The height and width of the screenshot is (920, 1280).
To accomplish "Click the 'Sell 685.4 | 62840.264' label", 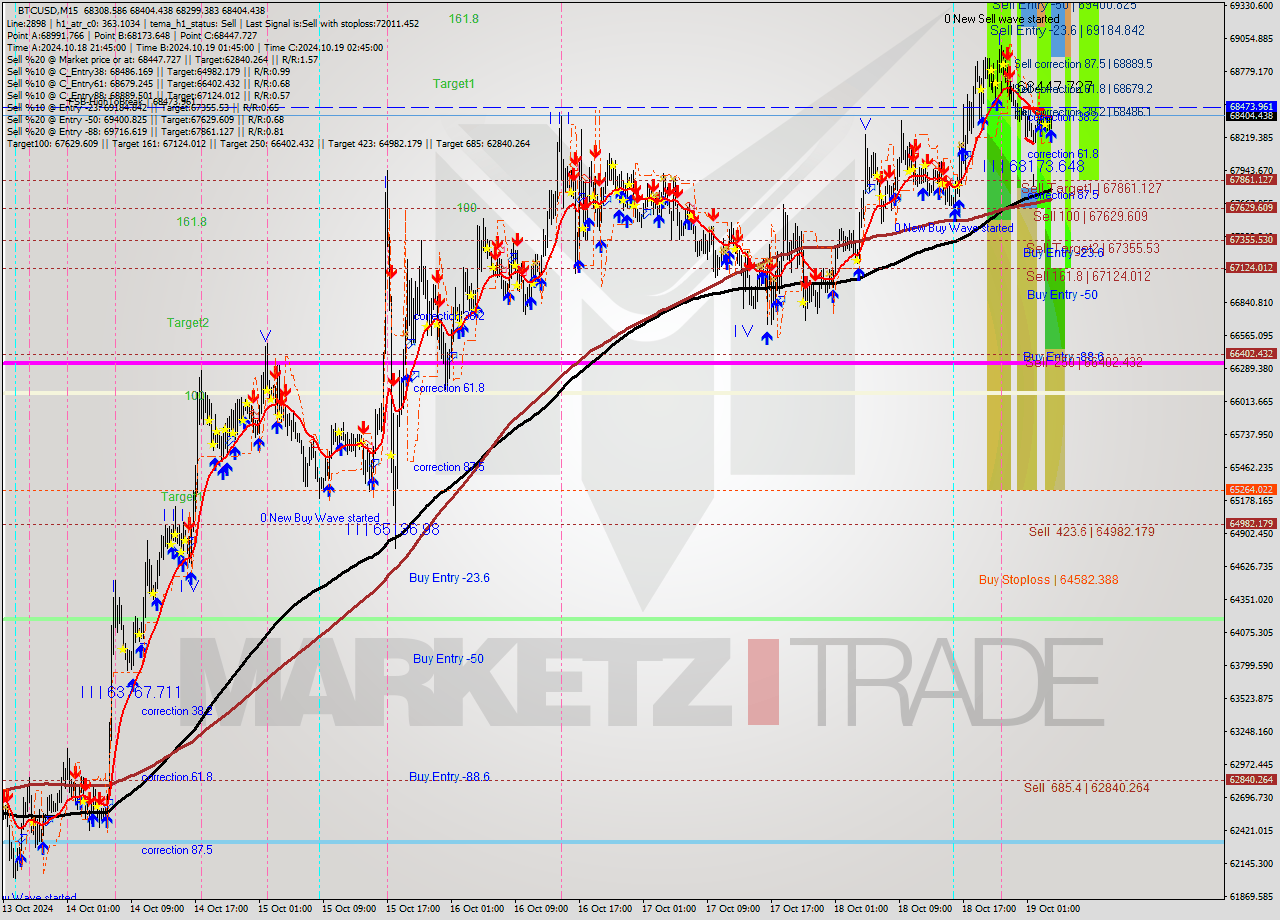I will 1086,788.
